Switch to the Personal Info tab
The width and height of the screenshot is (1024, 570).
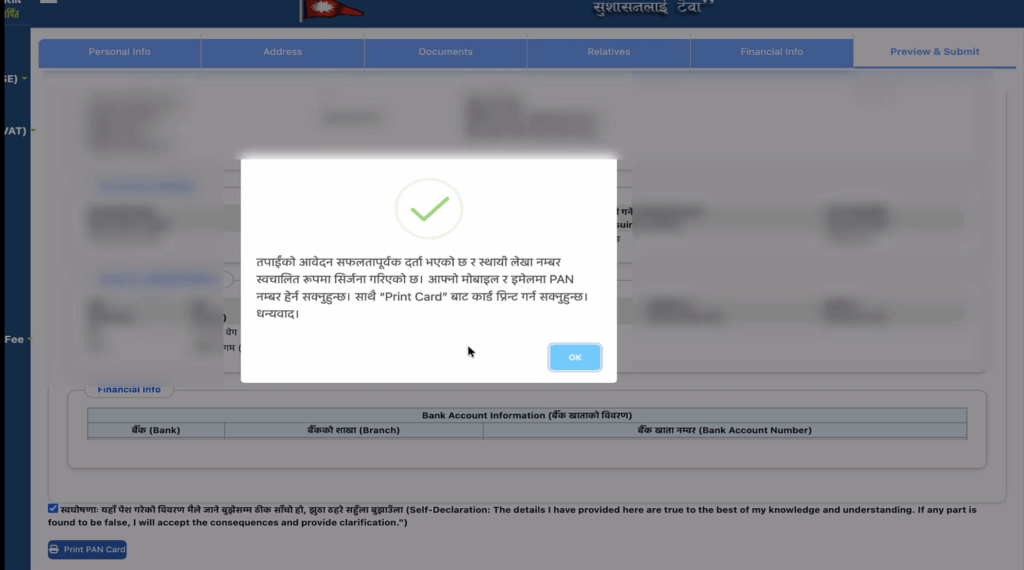point(119,52)
